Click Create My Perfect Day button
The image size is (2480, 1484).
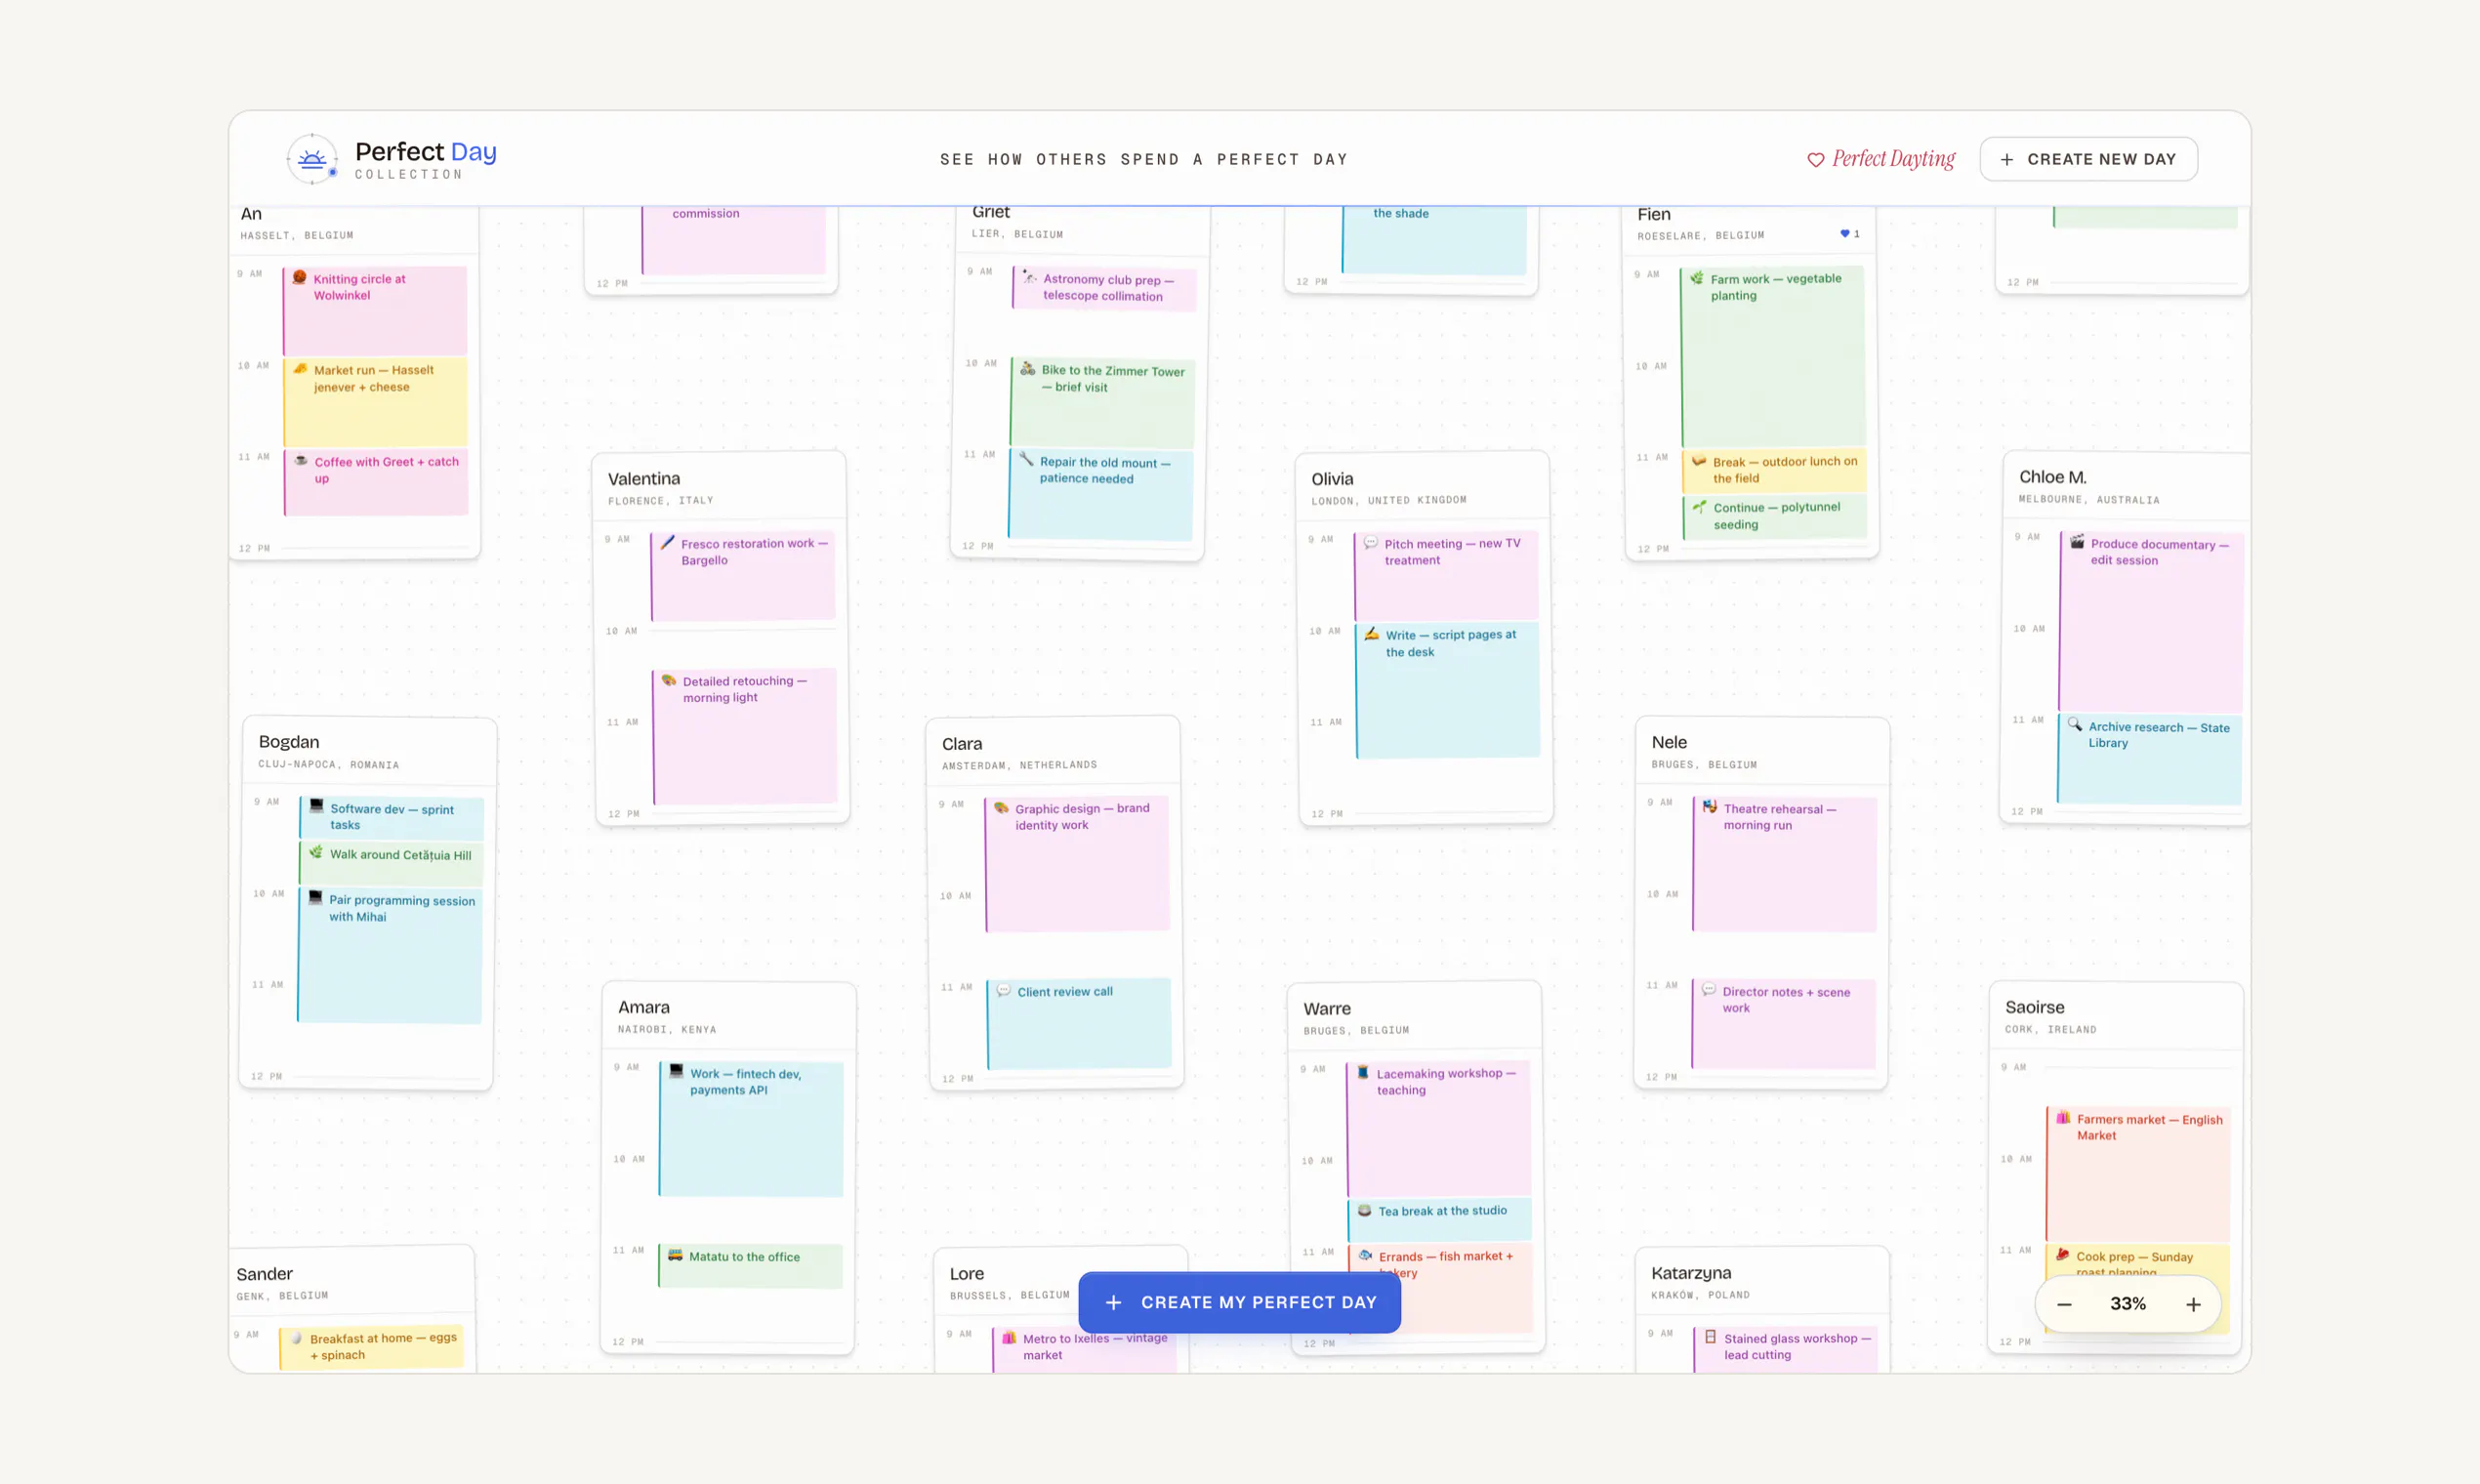tap(1239, 1302)
